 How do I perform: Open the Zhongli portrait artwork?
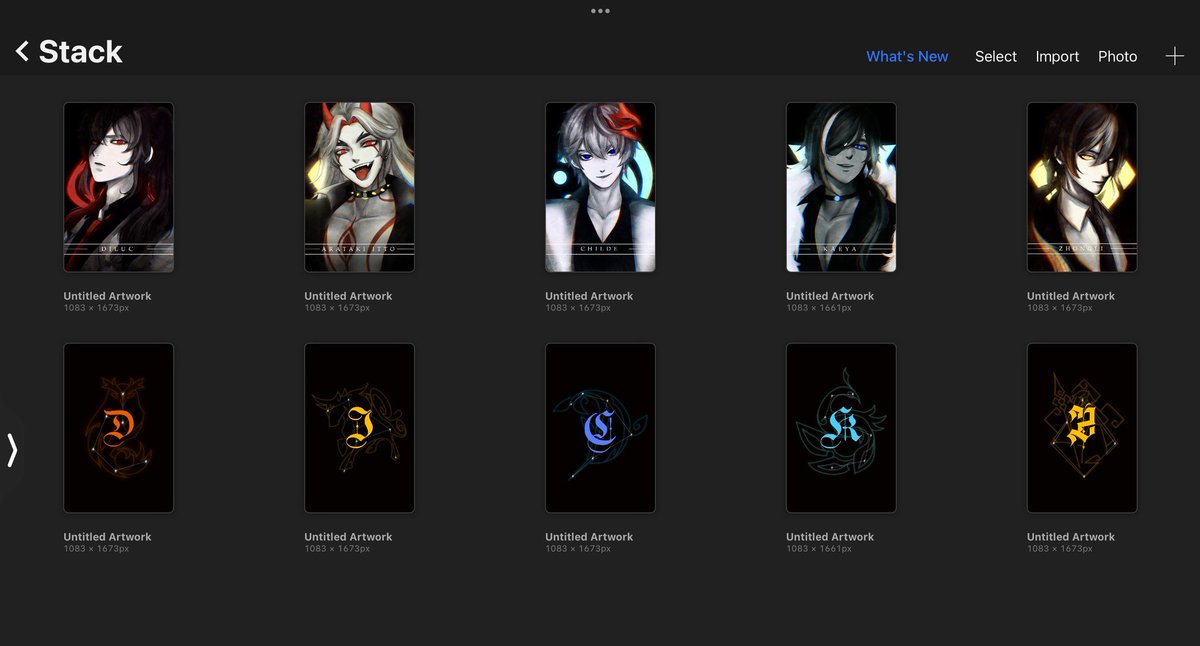1082,187
